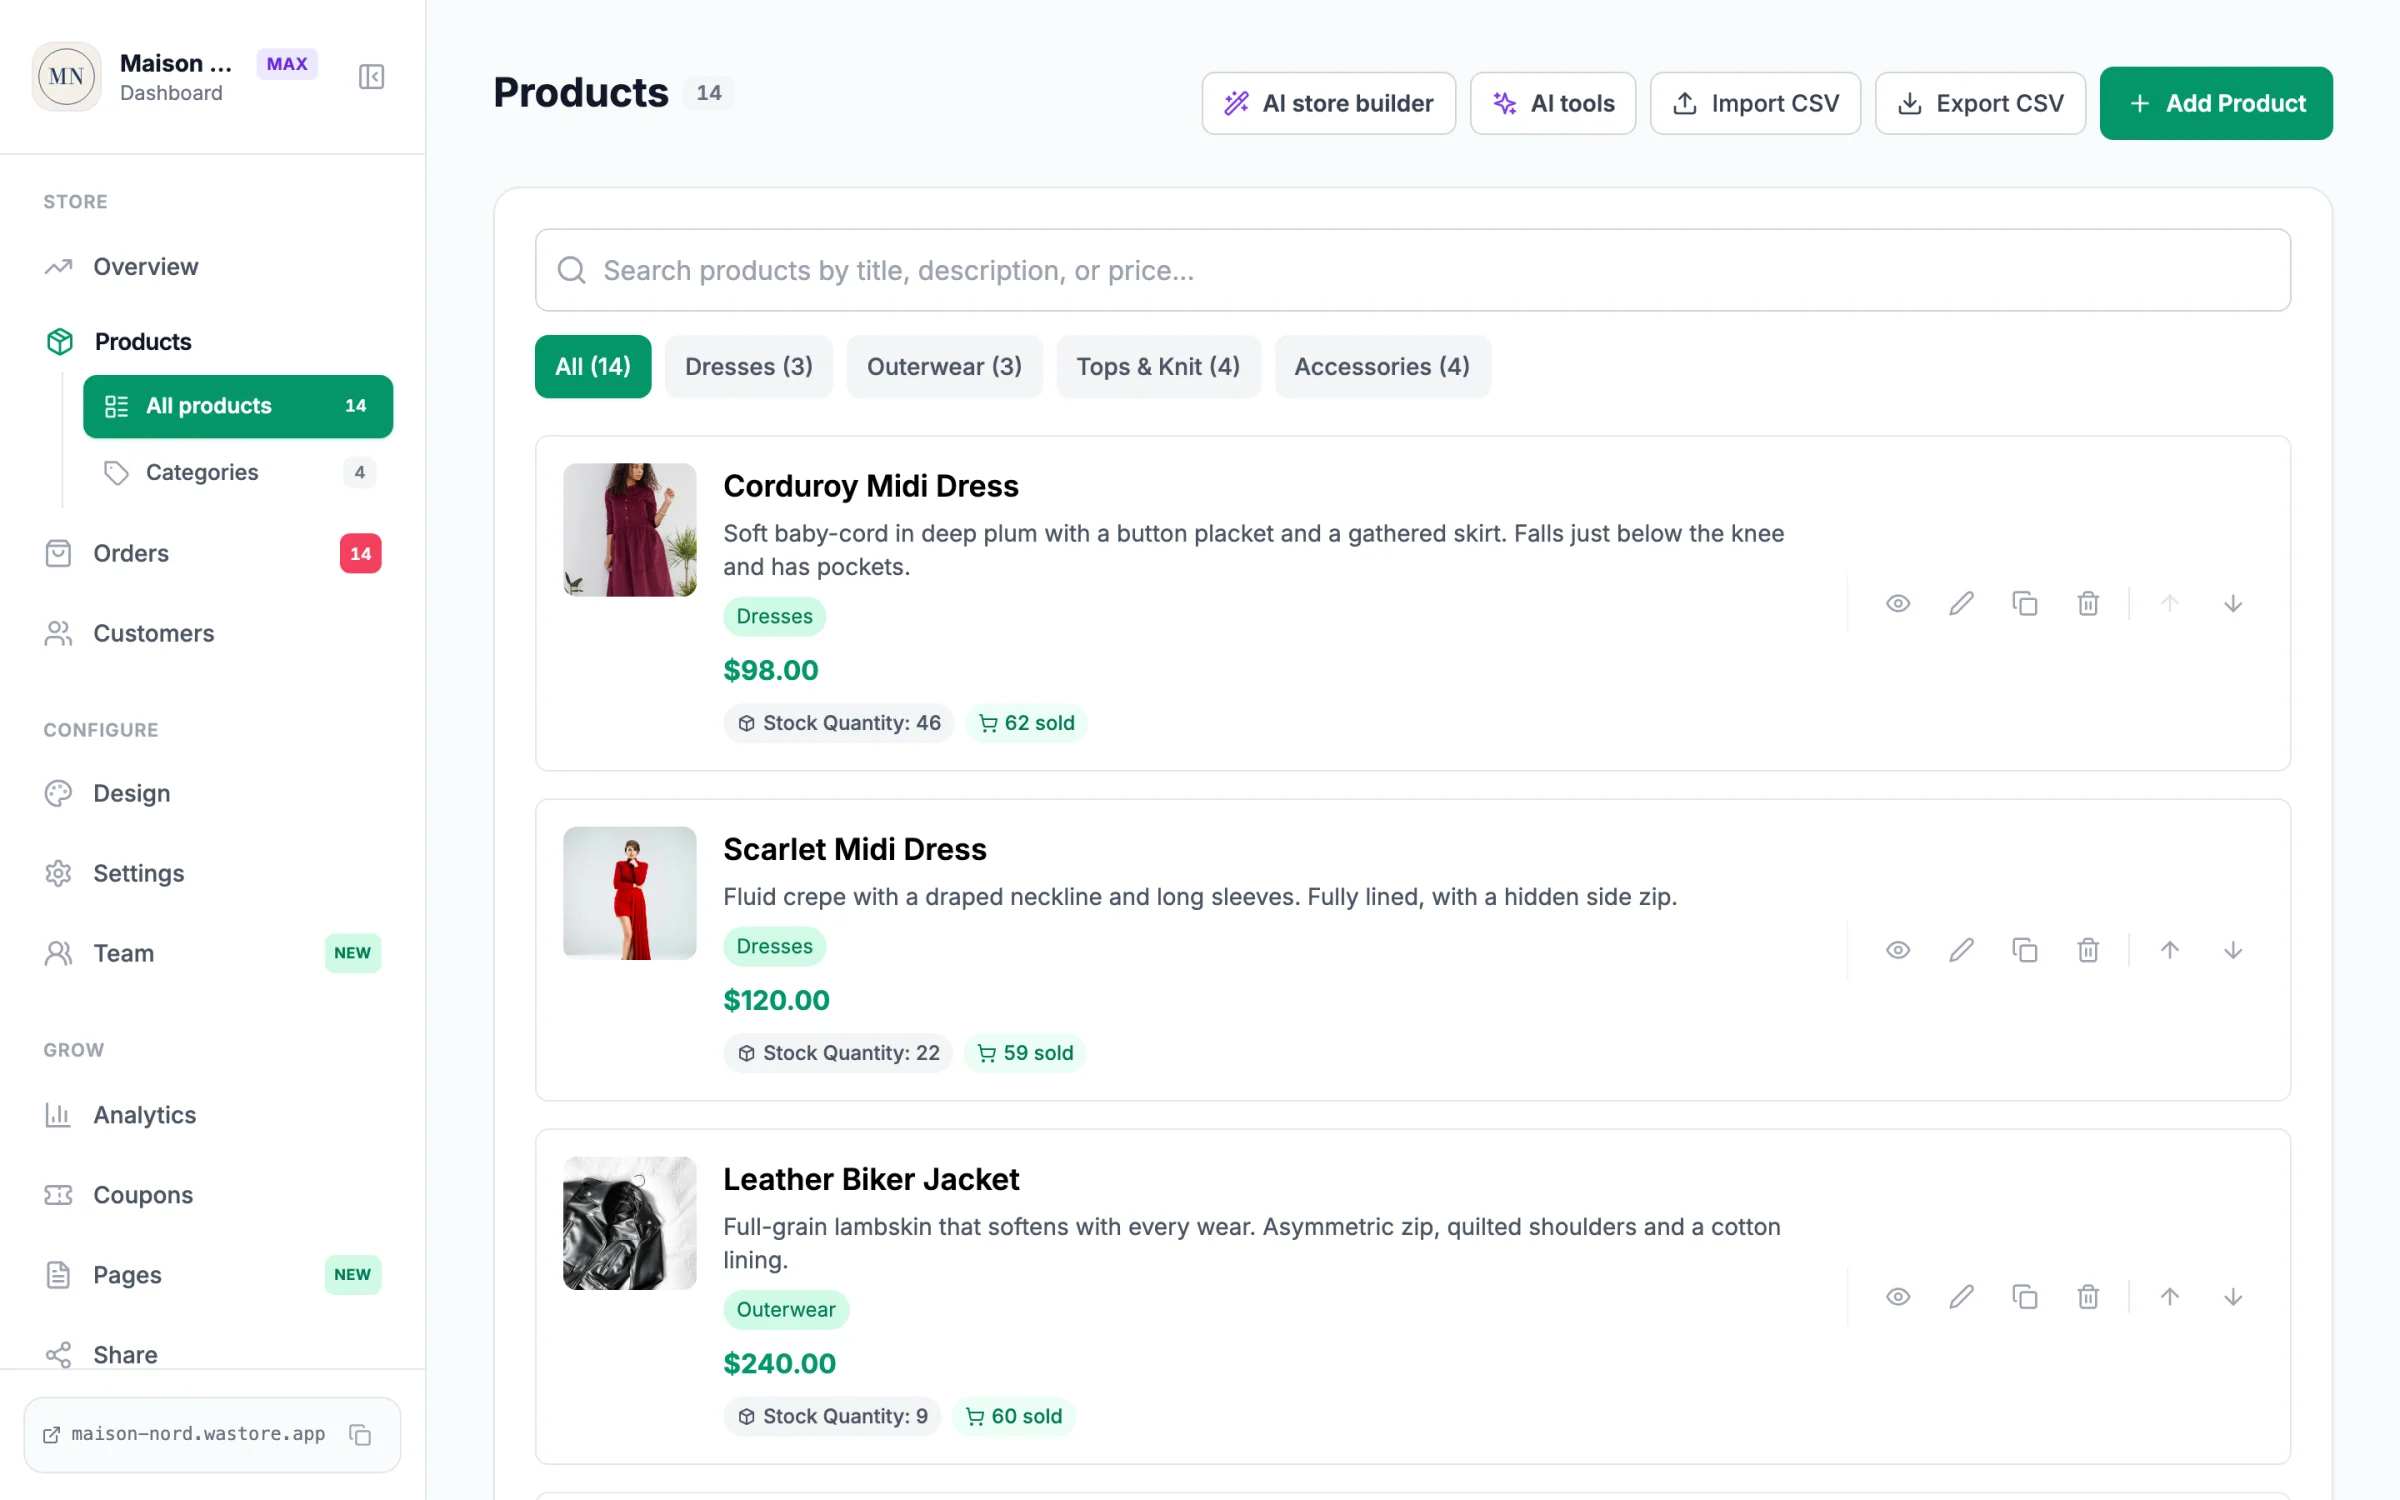This screenshot has height=1500, width=2400.
Task: Toggle visibility of Scarlet Midi Dress
Action: pos(1898,950)
